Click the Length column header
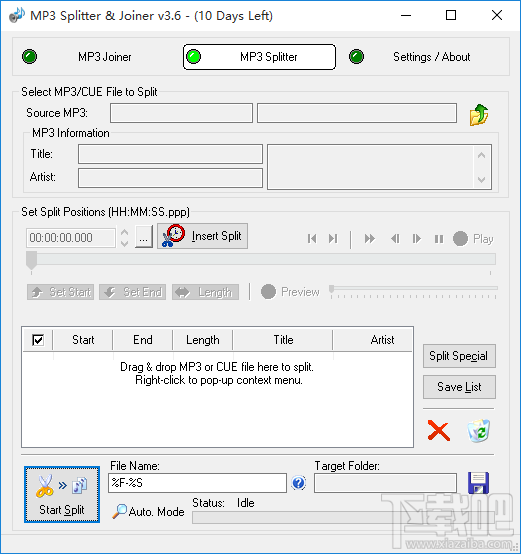 tap(203, 340)
